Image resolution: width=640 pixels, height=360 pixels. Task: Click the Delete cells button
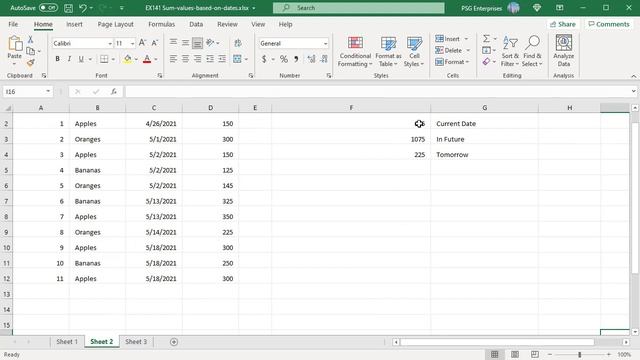click(x=453, y=50)
